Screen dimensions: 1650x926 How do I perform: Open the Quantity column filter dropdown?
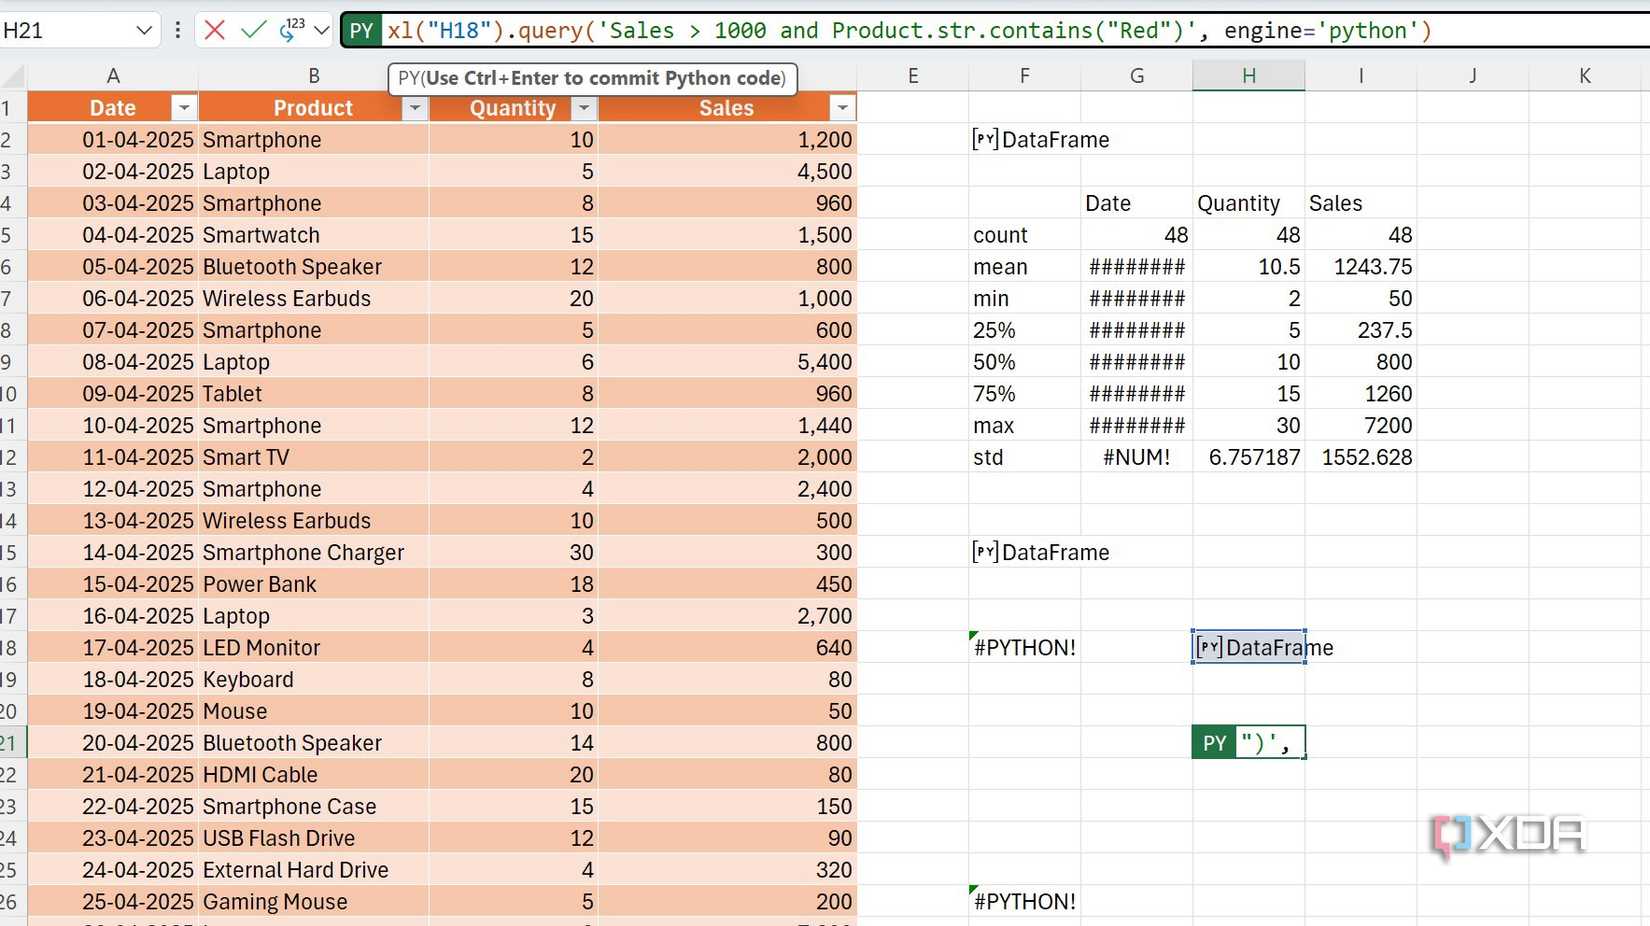coord(585,107)
